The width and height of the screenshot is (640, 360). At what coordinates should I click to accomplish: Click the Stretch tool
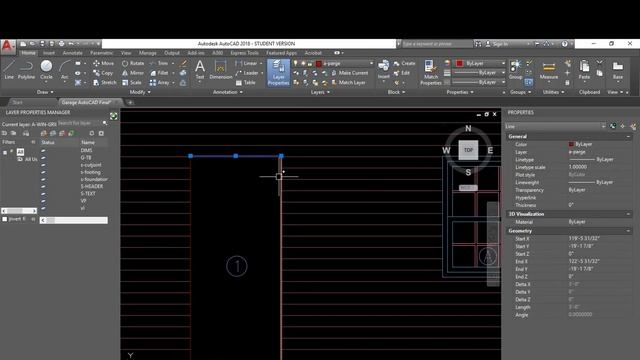tap(104, 82)
